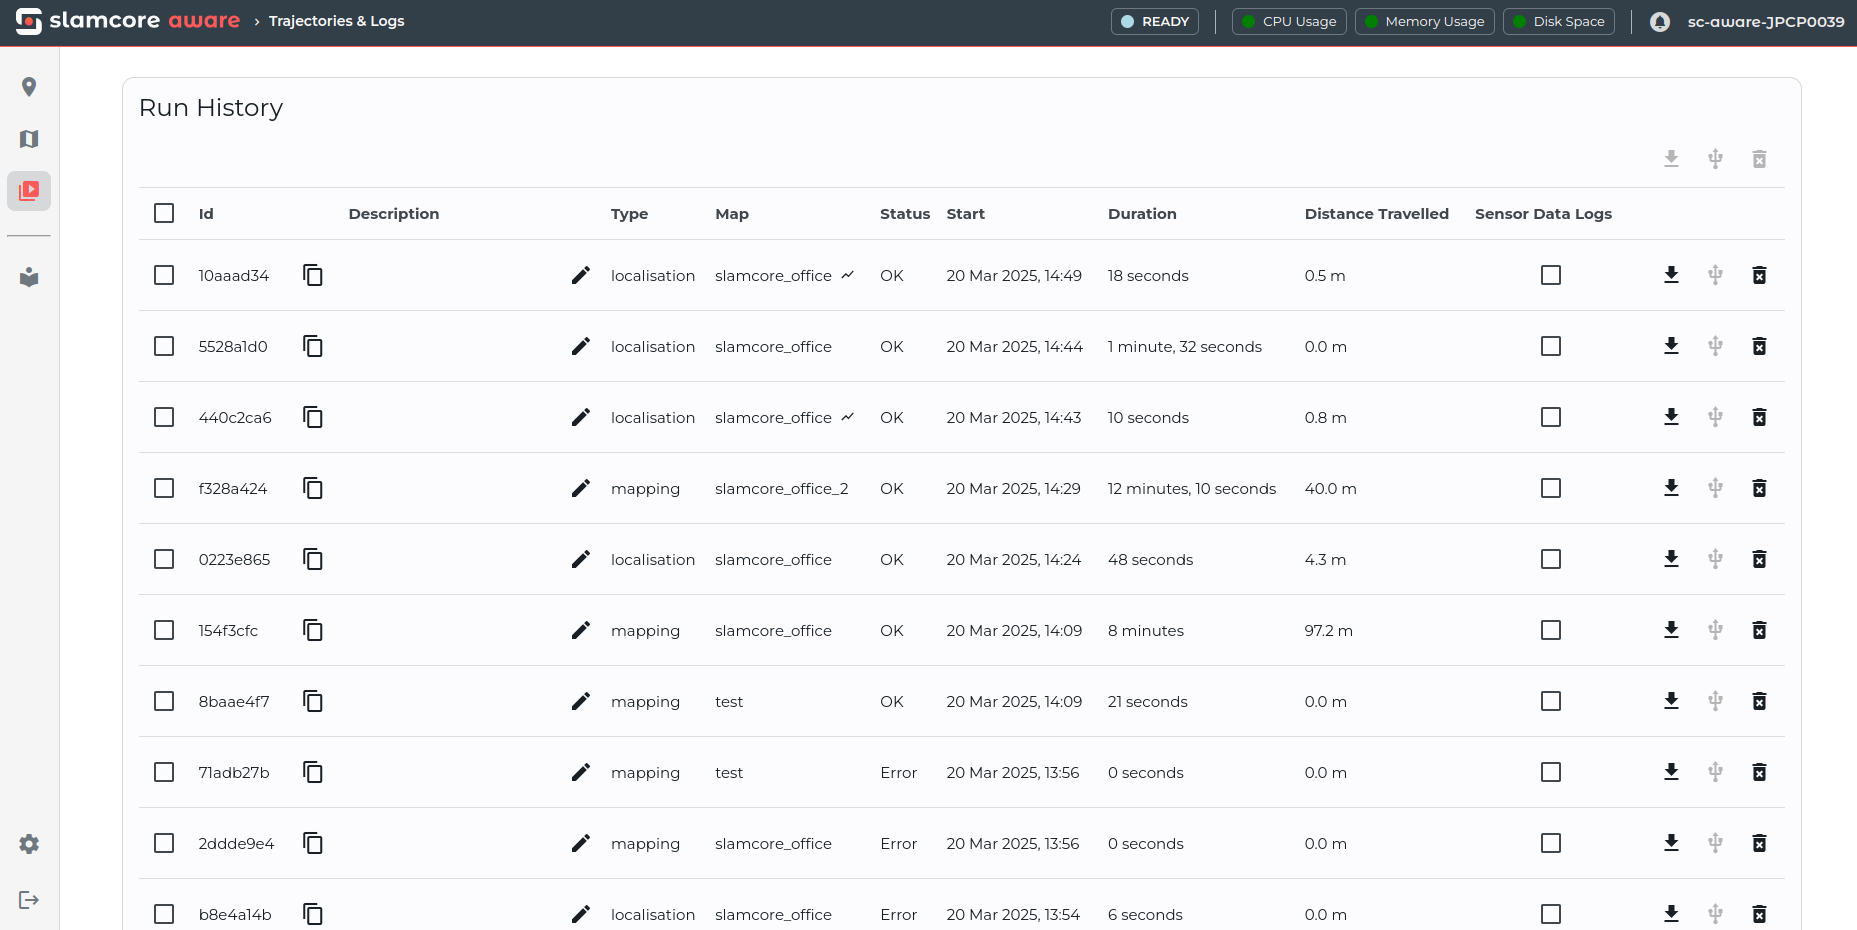This screenshot has height=930, width=1857.
Task: Click bulk download icon above table
Action: tap(1671, 159)
